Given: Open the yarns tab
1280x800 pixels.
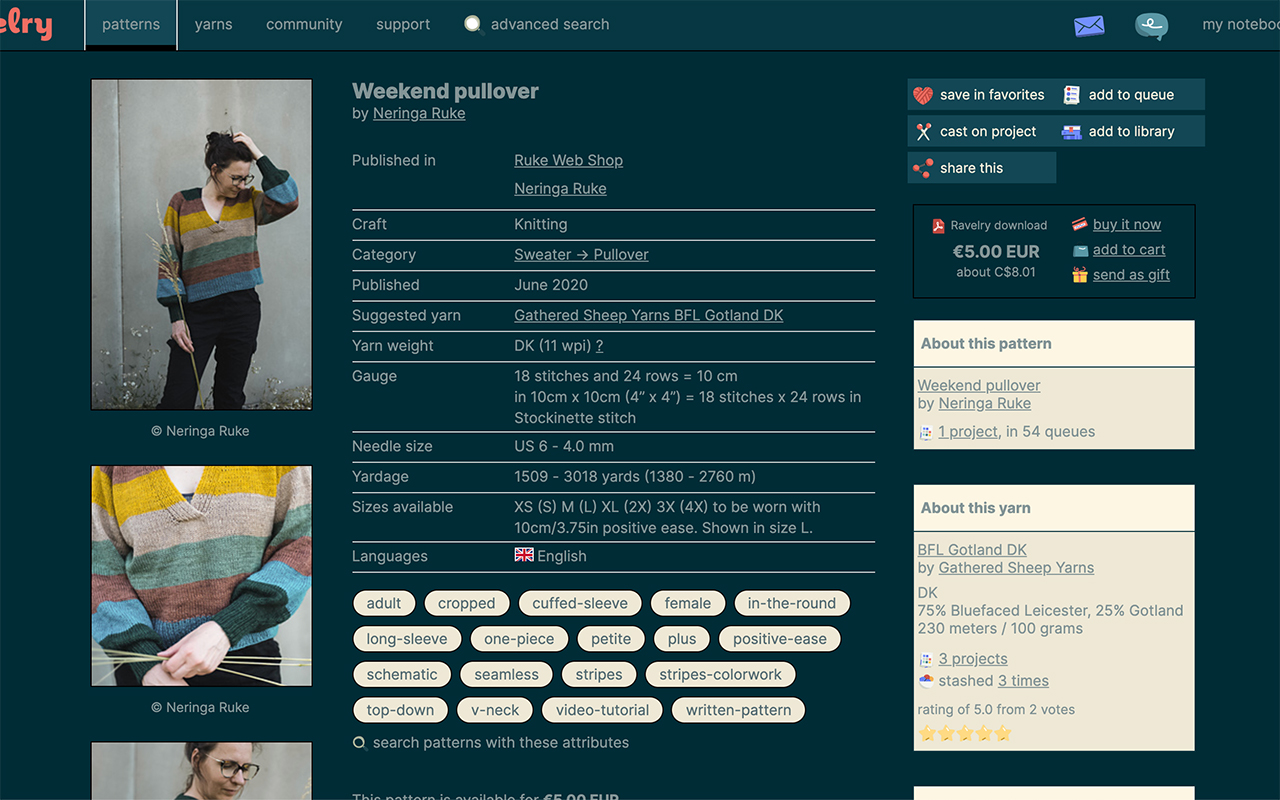Looking at the screenshot, I should 213,24.
